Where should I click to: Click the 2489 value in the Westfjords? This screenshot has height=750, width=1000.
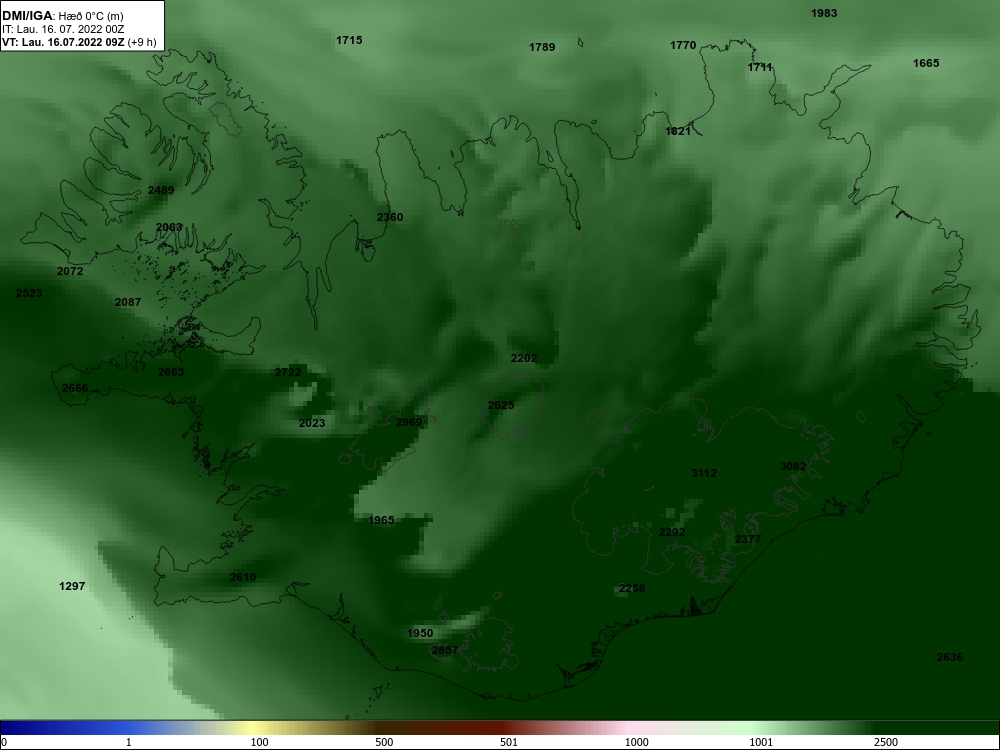[x=161, y=190]
